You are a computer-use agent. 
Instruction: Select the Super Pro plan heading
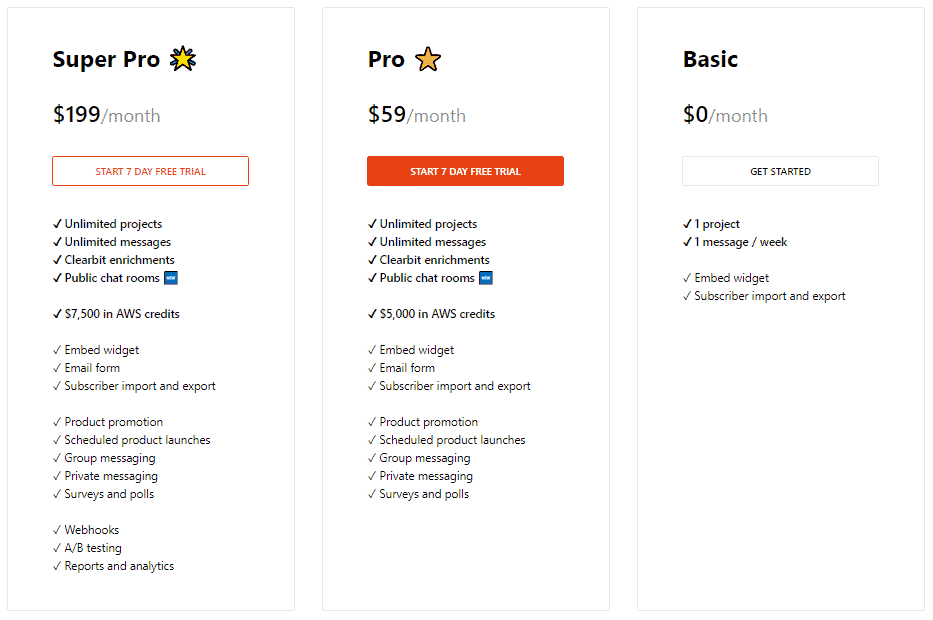click(x=105, y=58)
